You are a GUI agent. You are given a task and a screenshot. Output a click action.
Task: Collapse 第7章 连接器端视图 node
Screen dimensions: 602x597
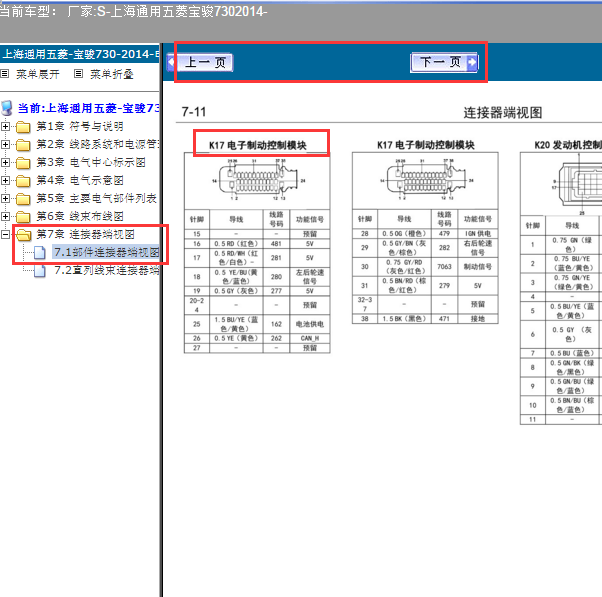point(5,234)
